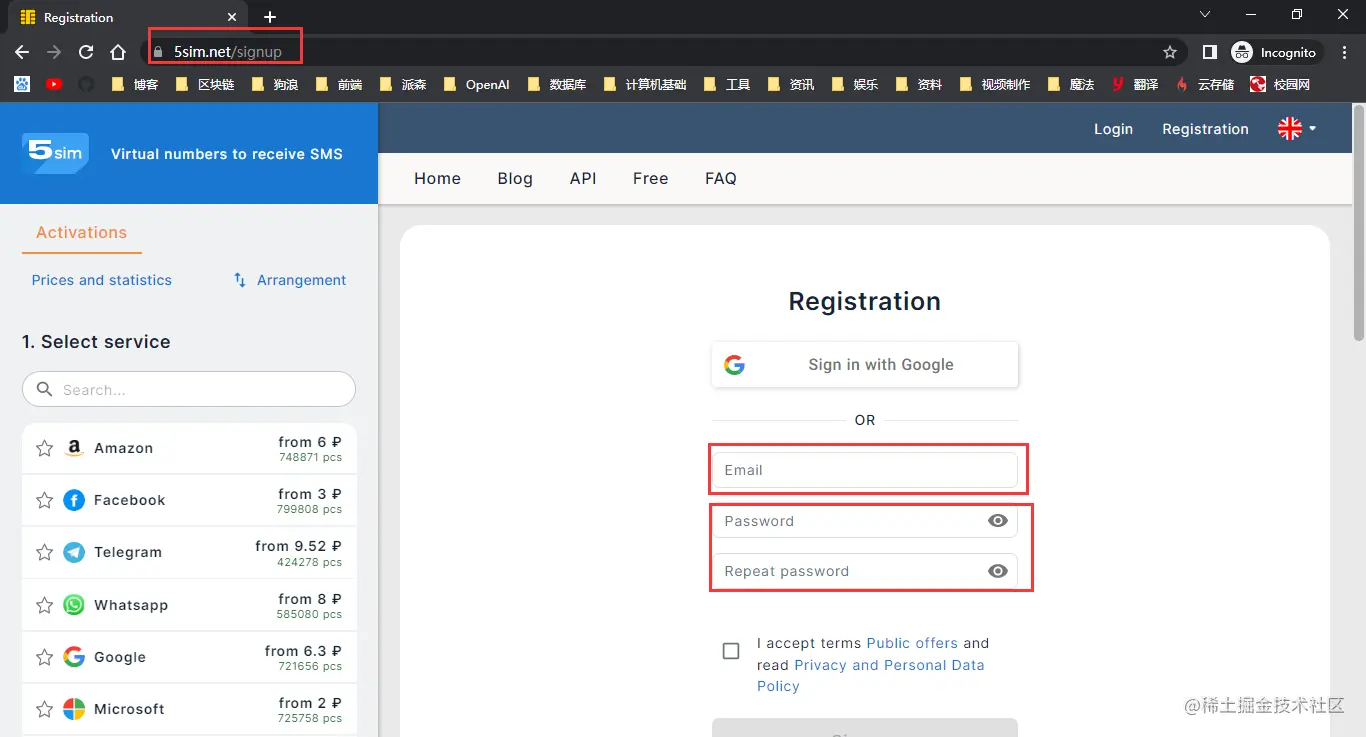Viewport: 1366px width, 737px height.
Task: Open the FAQ menu item
Action: click(721, 178)
